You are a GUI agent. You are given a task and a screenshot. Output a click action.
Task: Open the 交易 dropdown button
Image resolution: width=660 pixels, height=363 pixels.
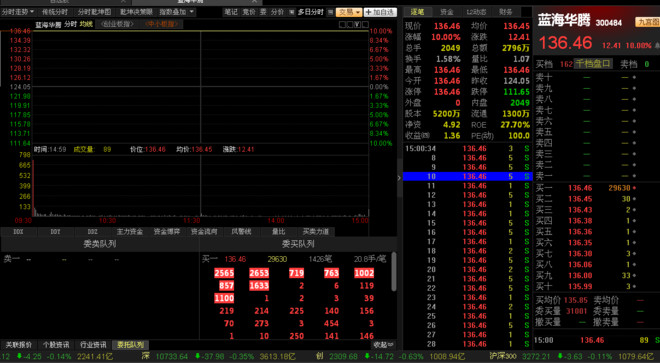pyautogui.click(x=349, y=12)
